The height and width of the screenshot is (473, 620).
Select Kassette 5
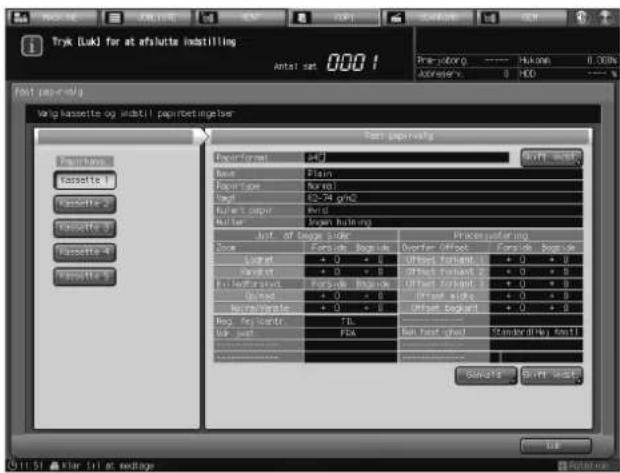pyautogui.click(x=85, y=276)
